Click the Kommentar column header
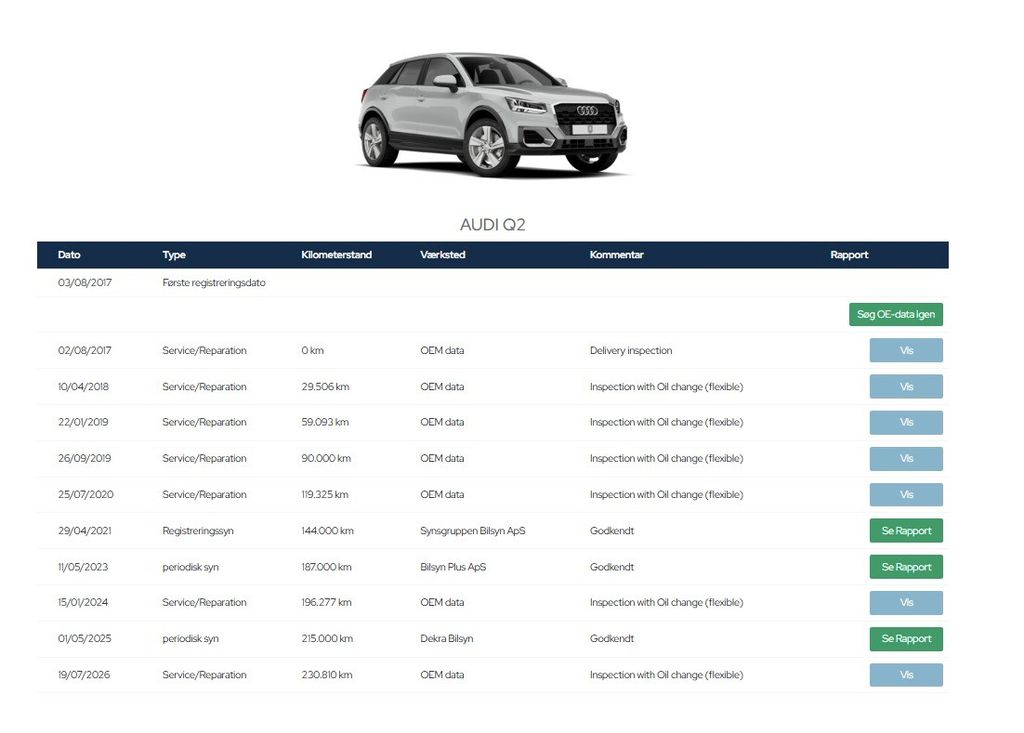Viewport: 1024px width, 733px height. click(616, 255)
